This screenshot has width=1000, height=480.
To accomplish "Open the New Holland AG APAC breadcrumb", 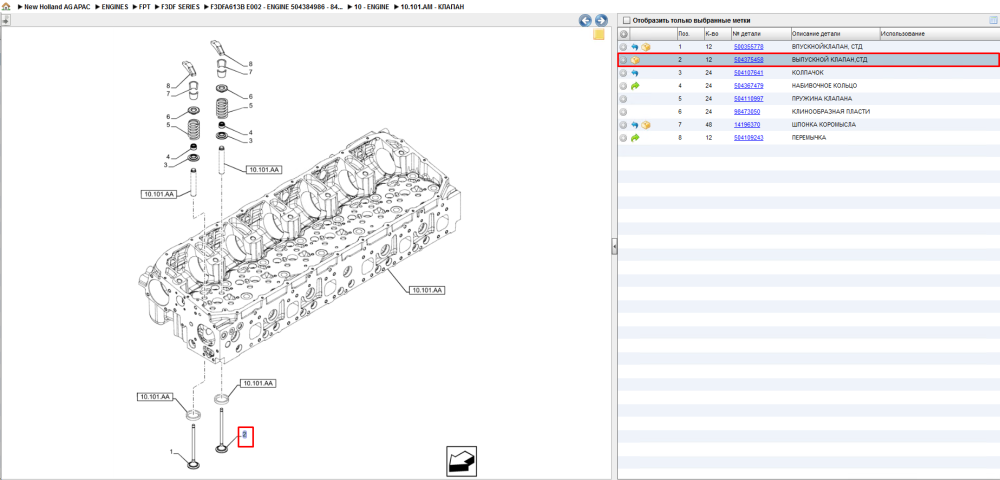I will 57,6.
